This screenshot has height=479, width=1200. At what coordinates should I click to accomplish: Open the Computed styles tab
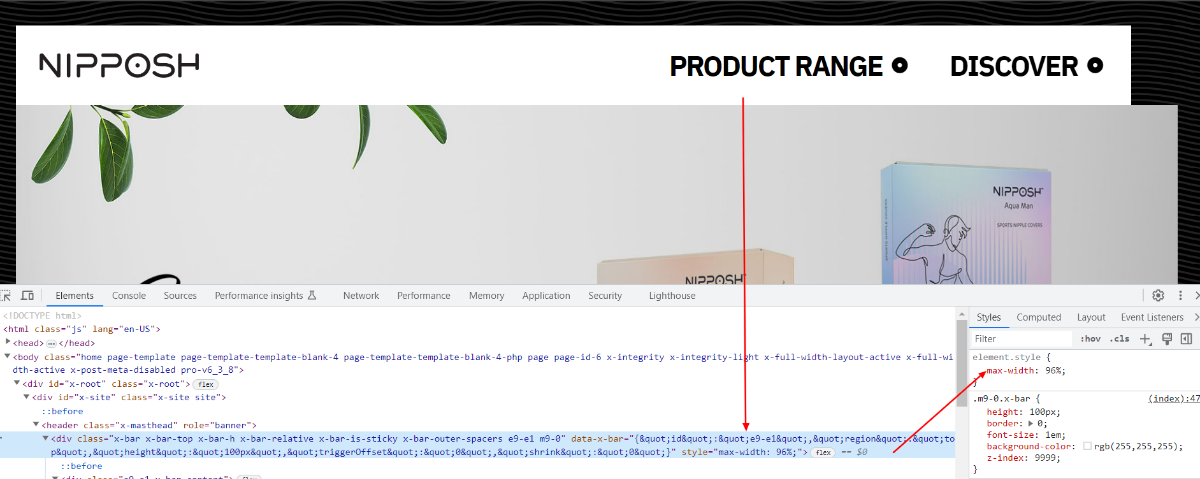click(1038, 317)
